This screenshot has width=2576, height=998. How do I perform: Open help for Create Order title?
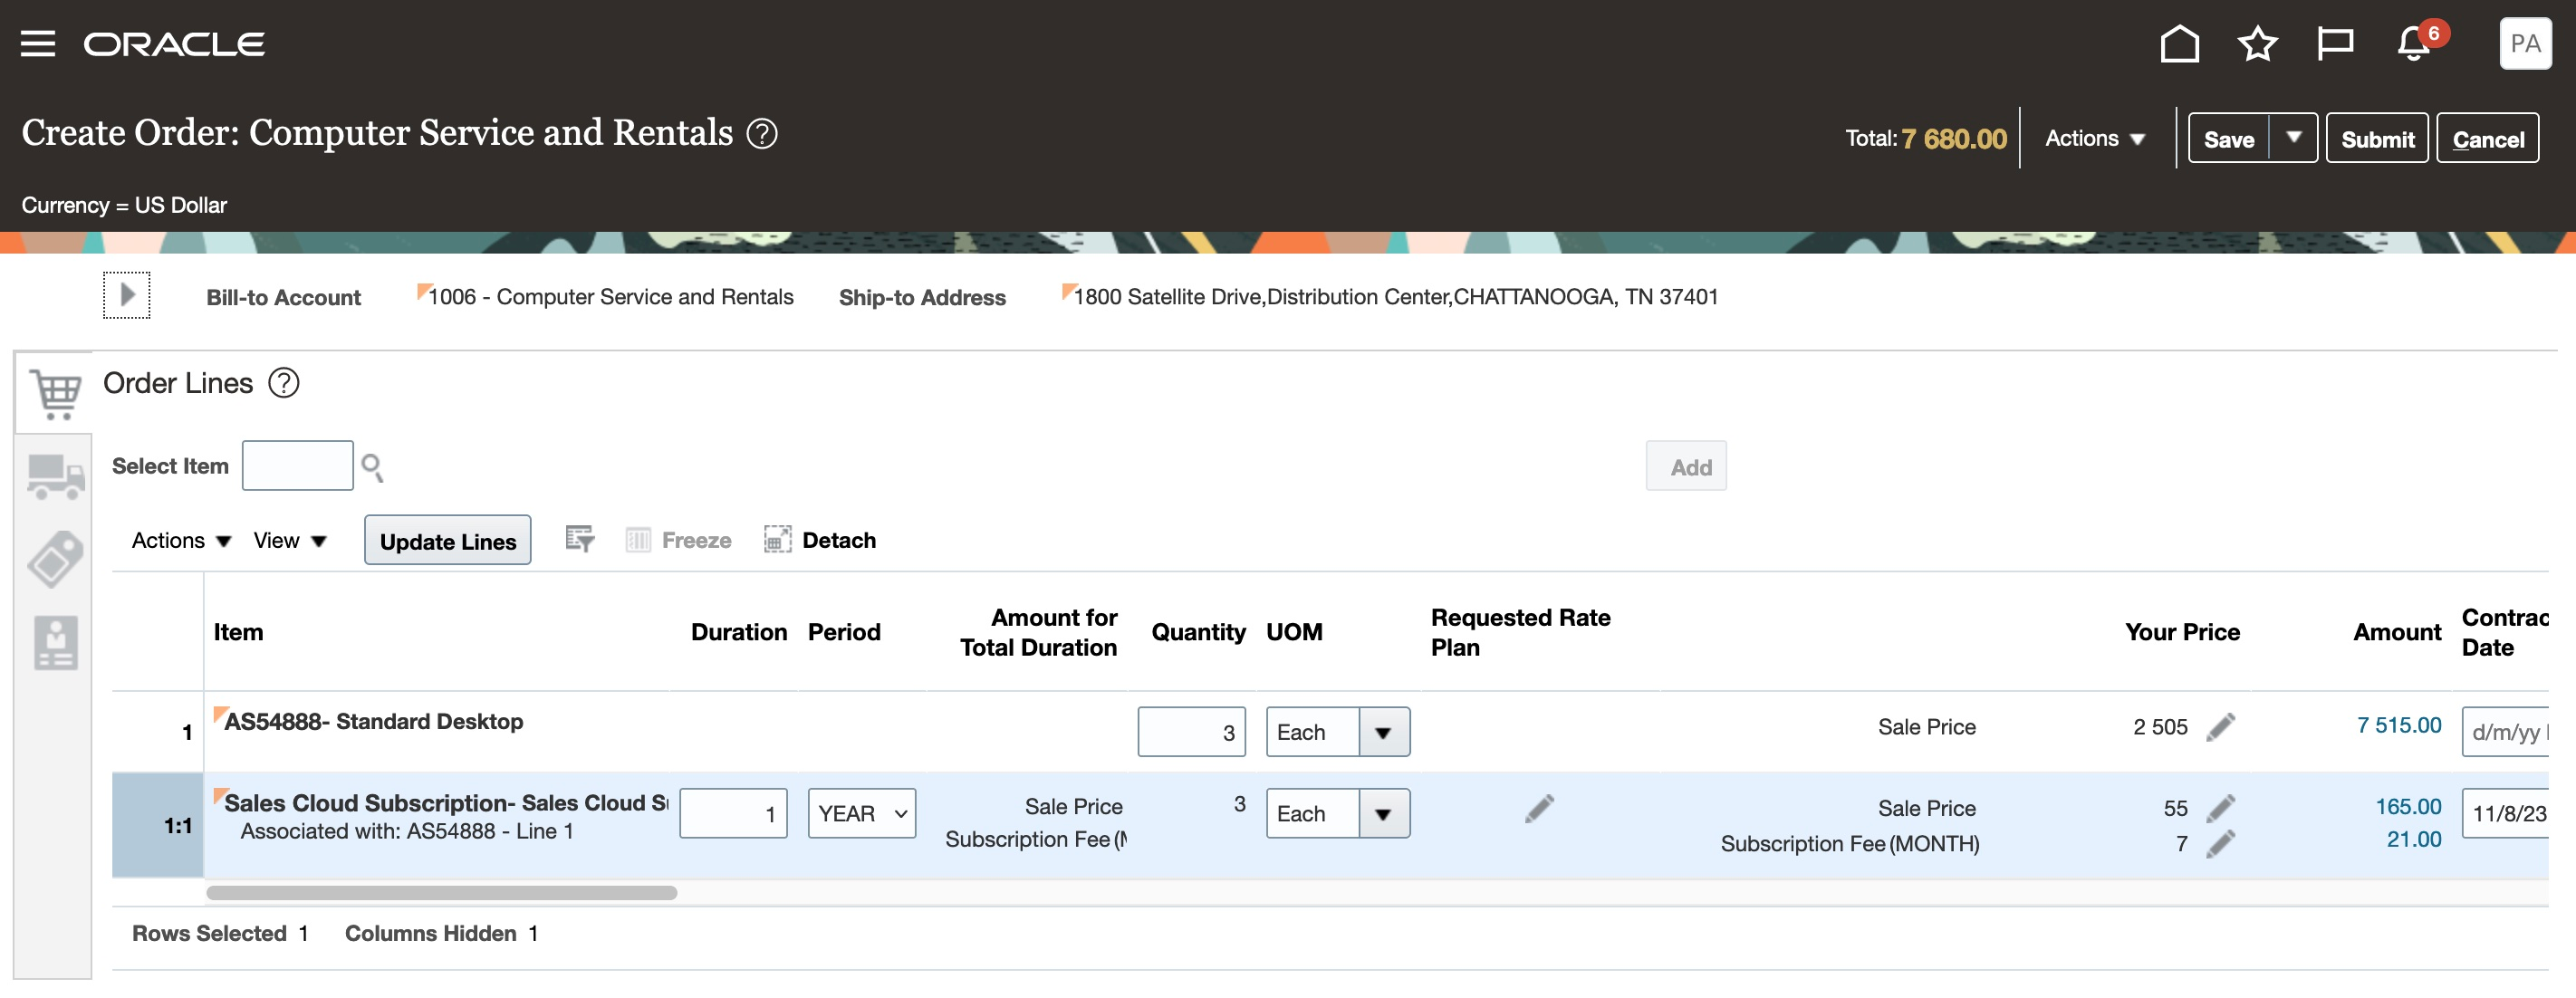(762, 133)
